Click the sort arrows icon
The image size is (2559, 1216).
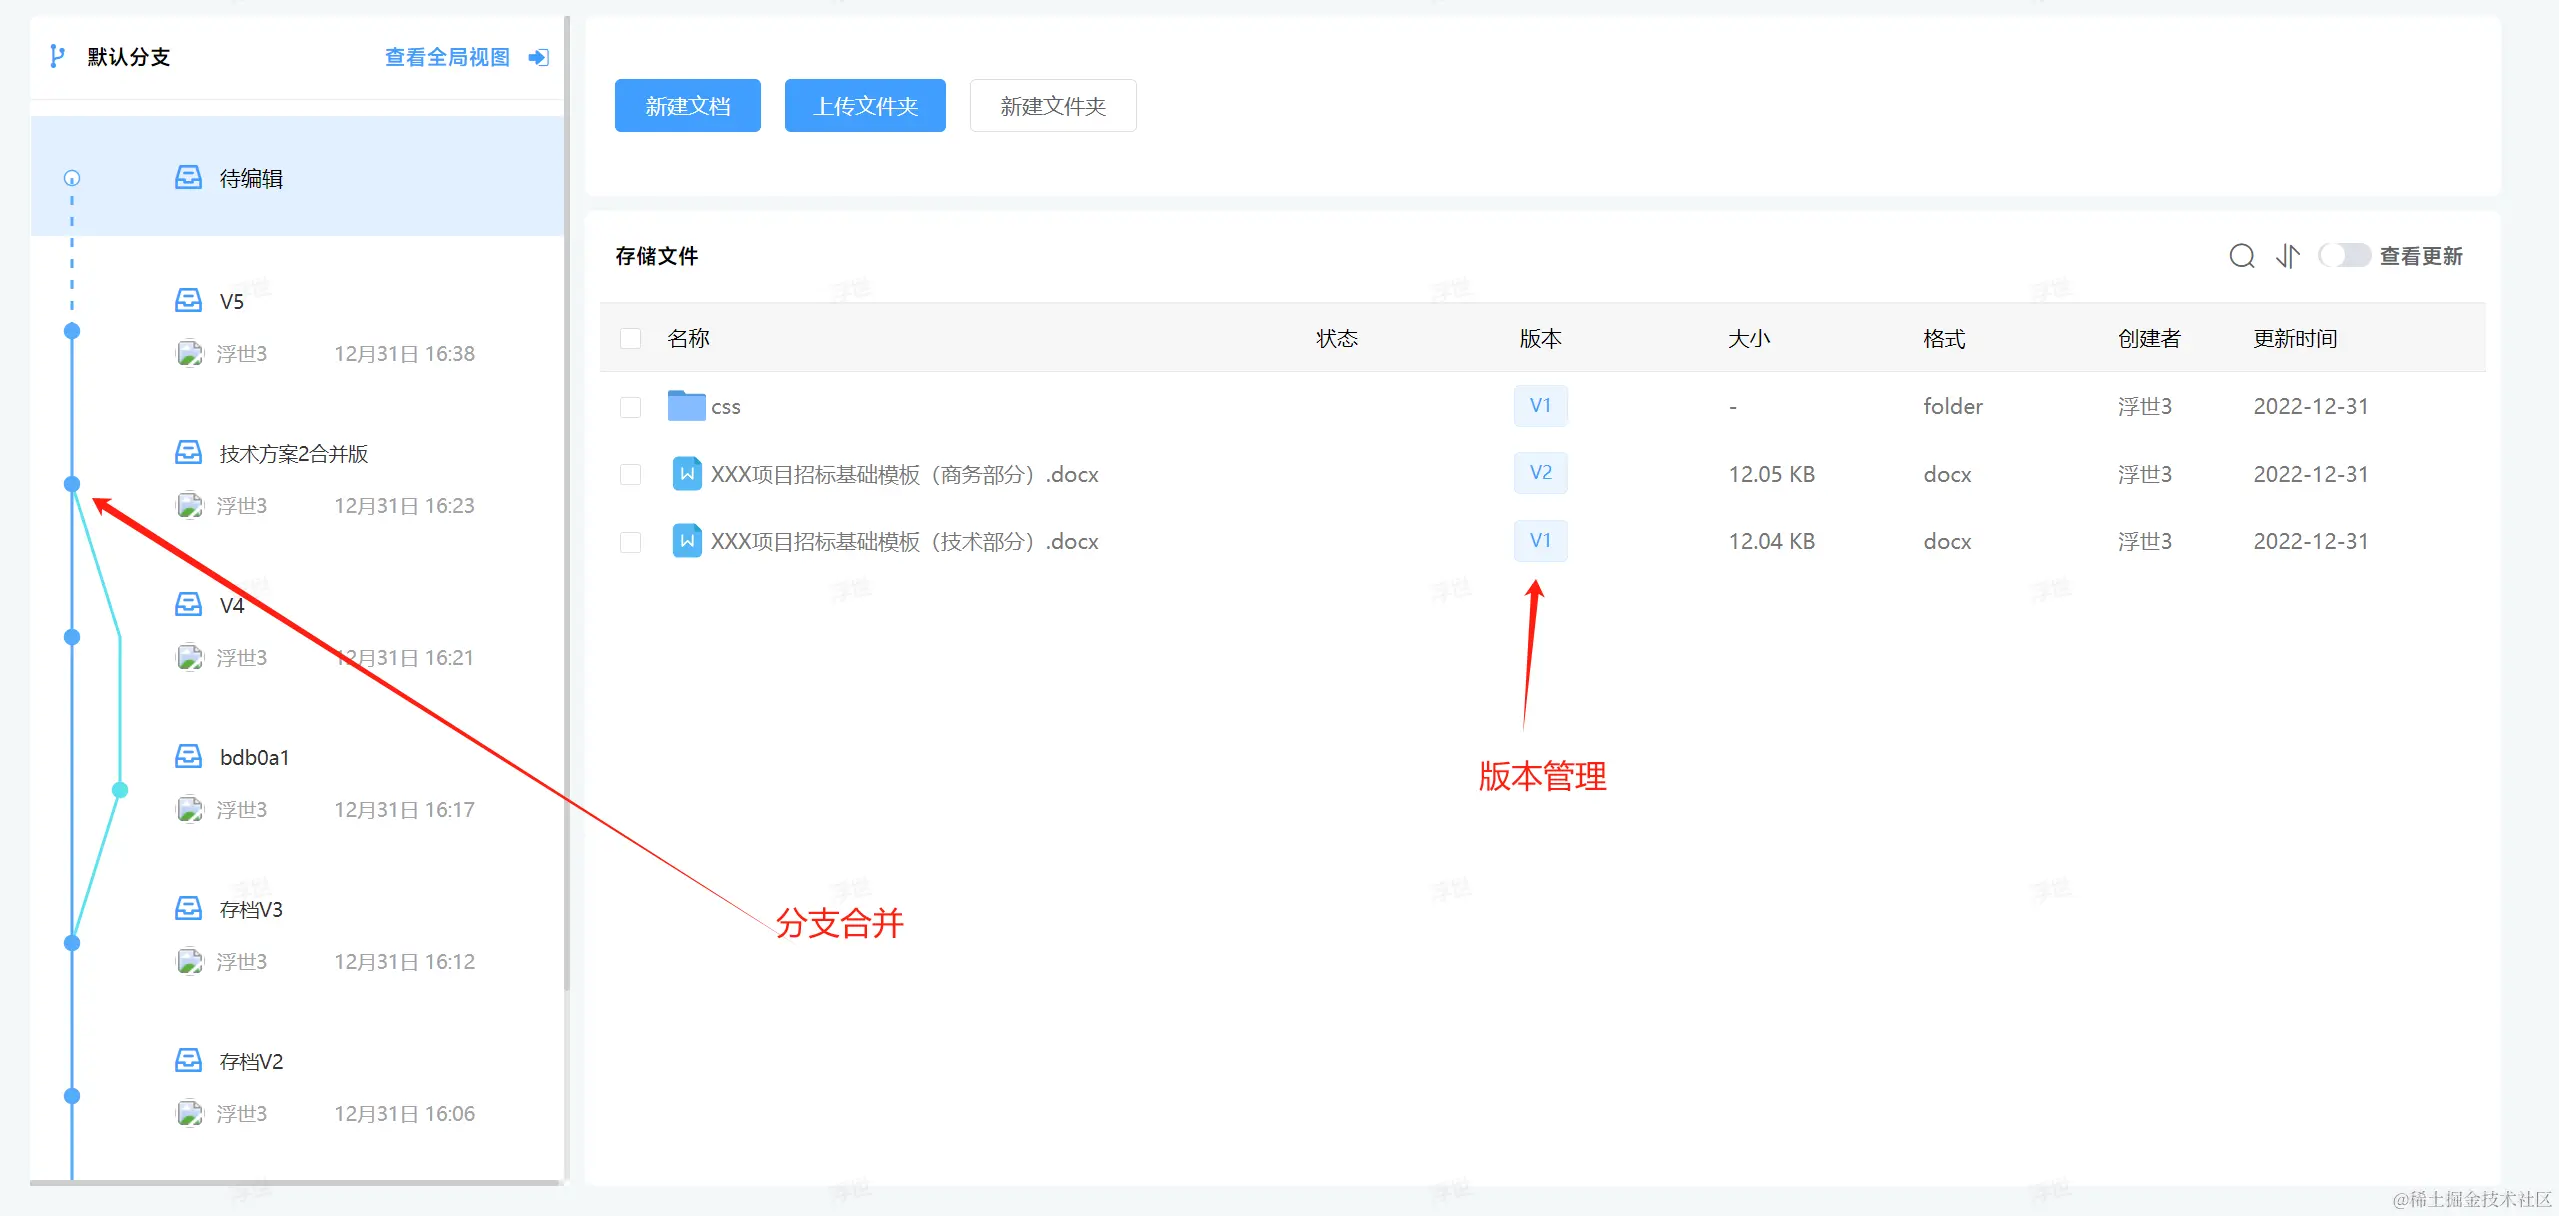pyautogui.click(x=2287, y=256)
